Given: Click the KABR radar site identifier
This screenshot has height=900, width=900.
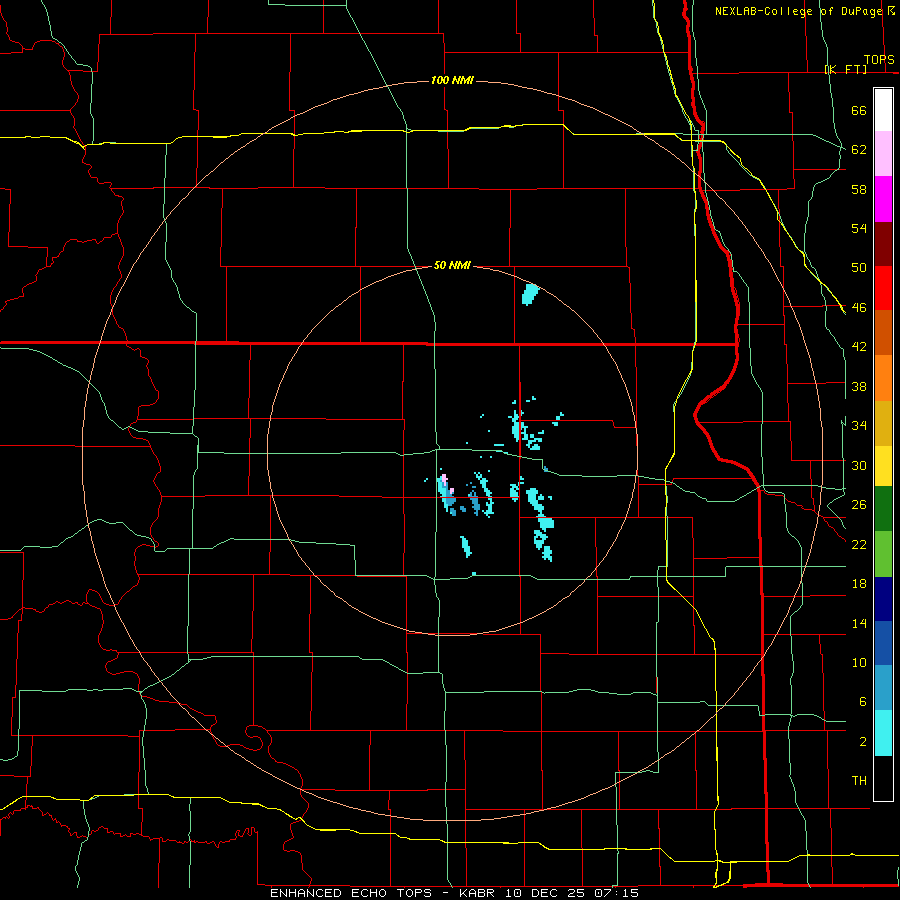Looking at the screenshot, I should point(476,893).
